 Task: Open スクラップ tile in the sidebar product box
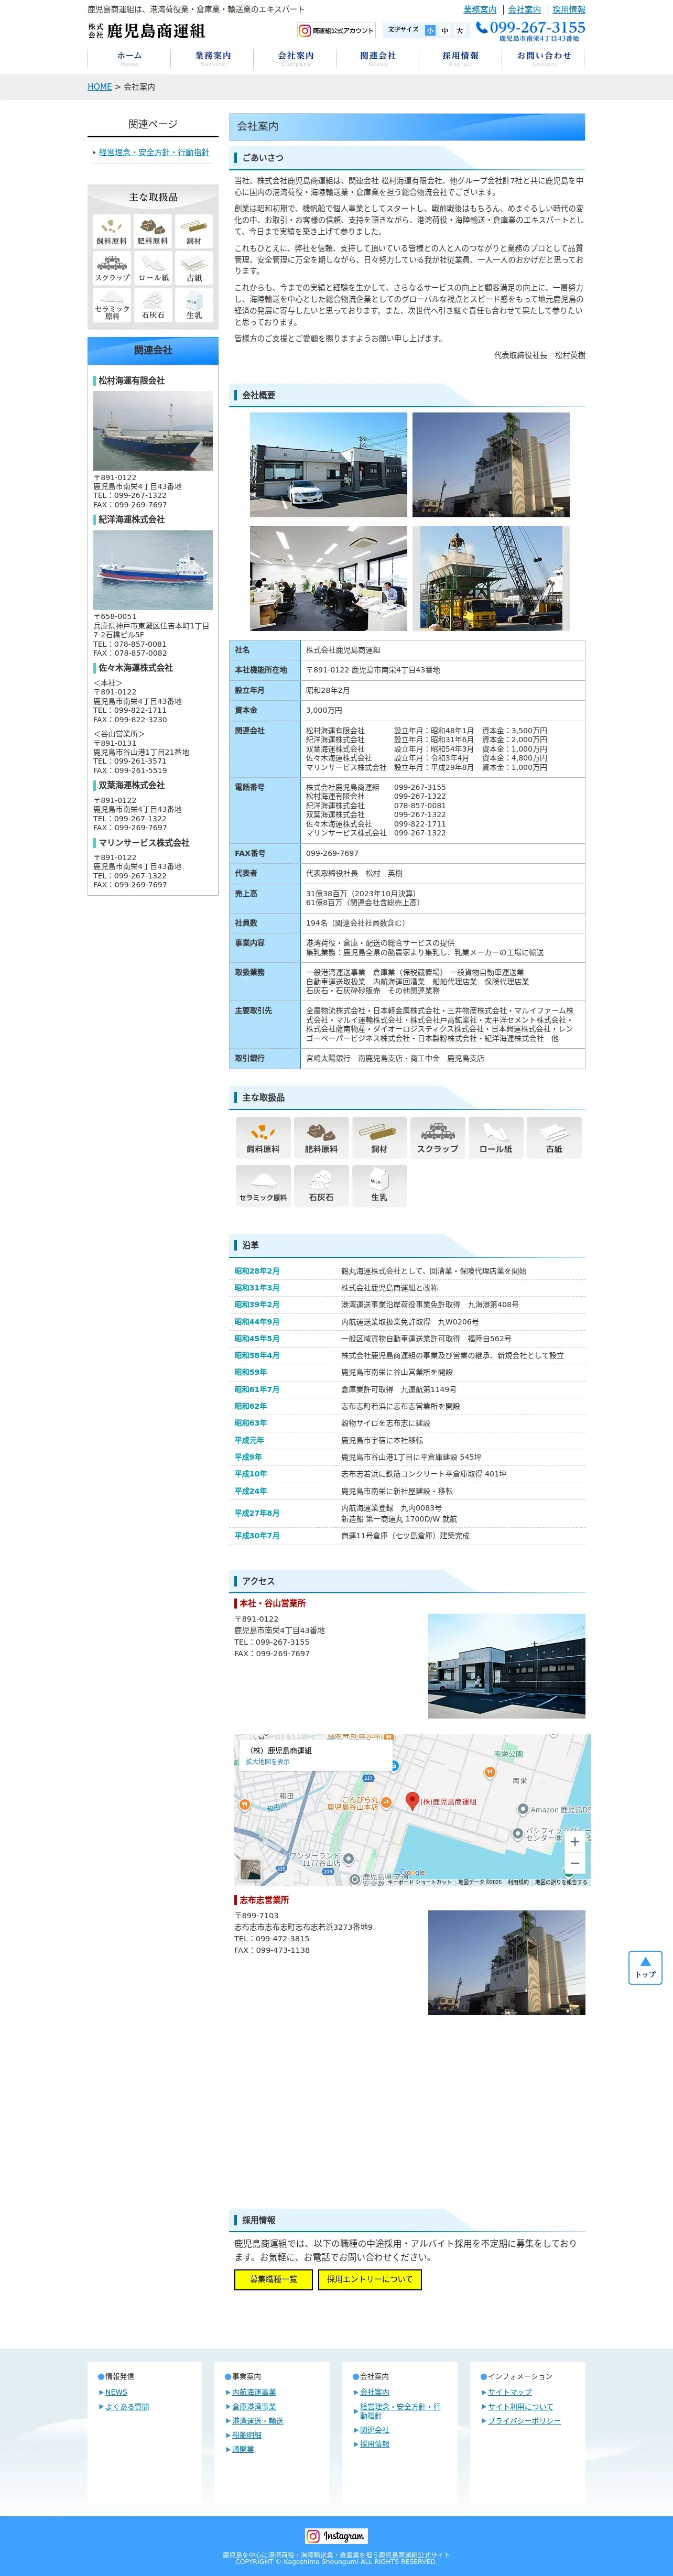[111, 268]
